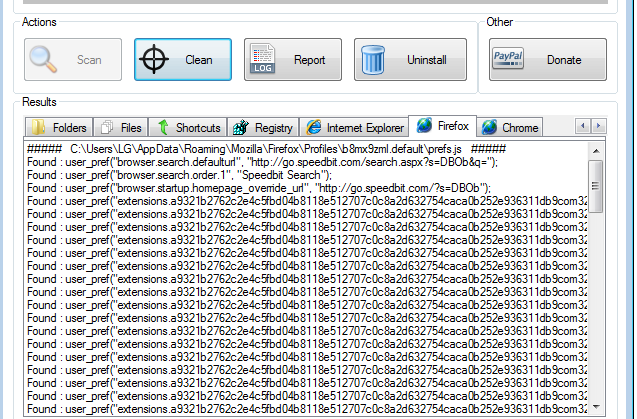The width and height of the screenshot is (637, 419).
Task: Switch to the Chrome tab
Action: [x=510, y=127]
